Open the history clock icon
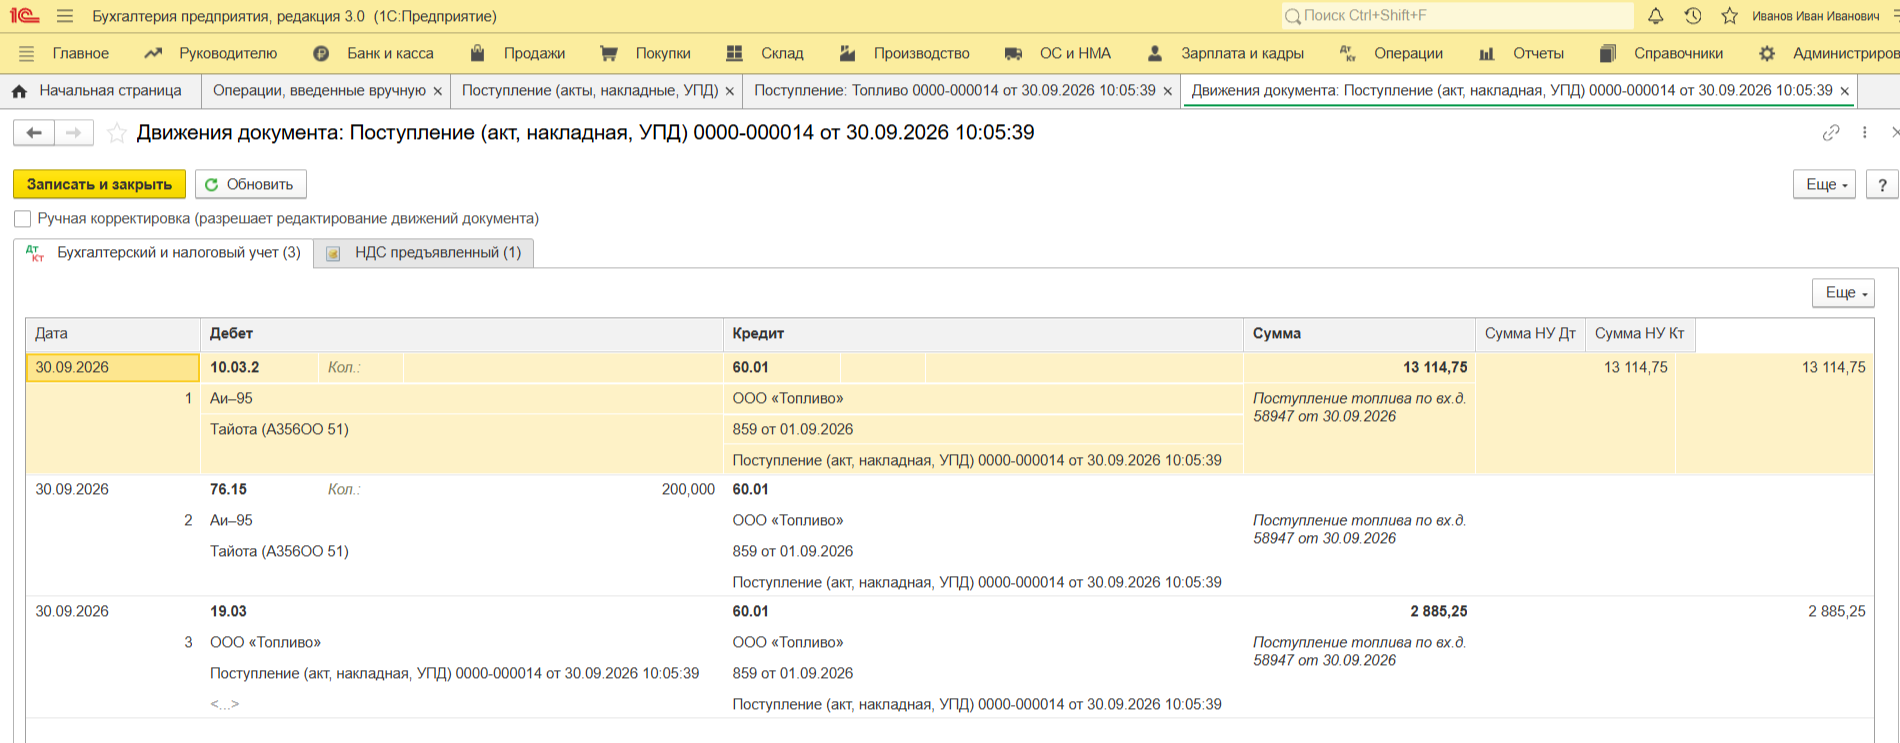 click(1693, 16)
